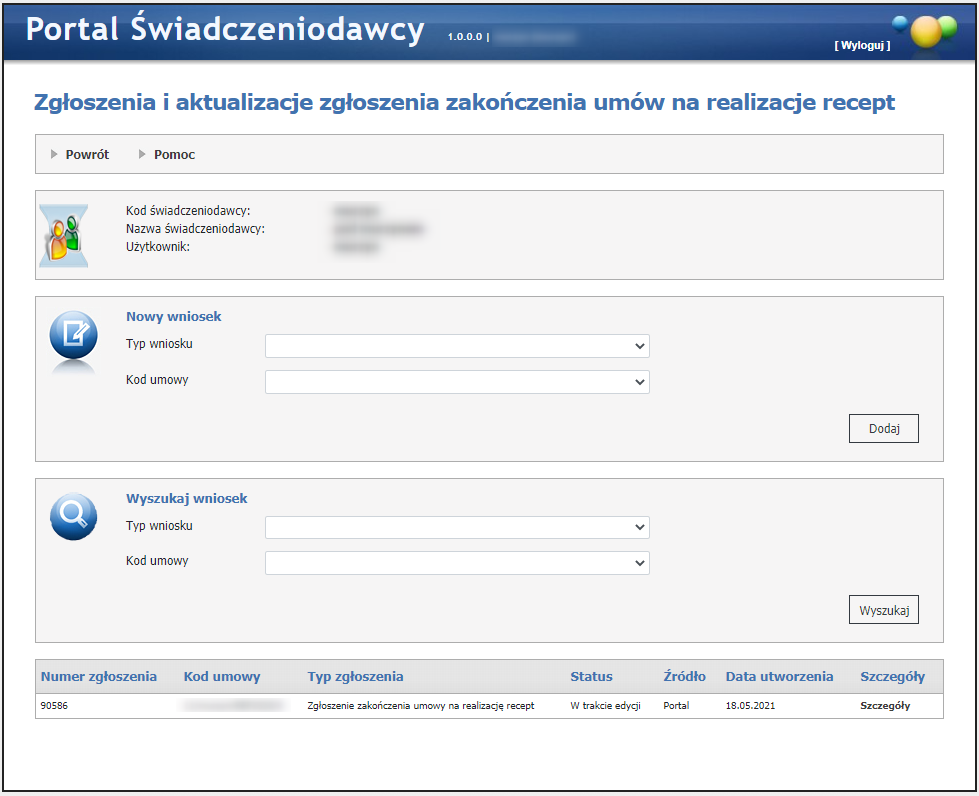Viewport: 979px width, 796px height.
Task: Select the table row with number 90586
Action: (420, 705)
